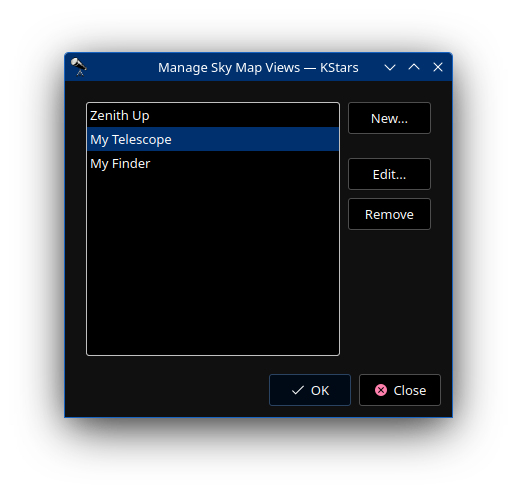Click the gap between New and Edit buttons
This screenshot has width=517, height=494.
[389, 146]
